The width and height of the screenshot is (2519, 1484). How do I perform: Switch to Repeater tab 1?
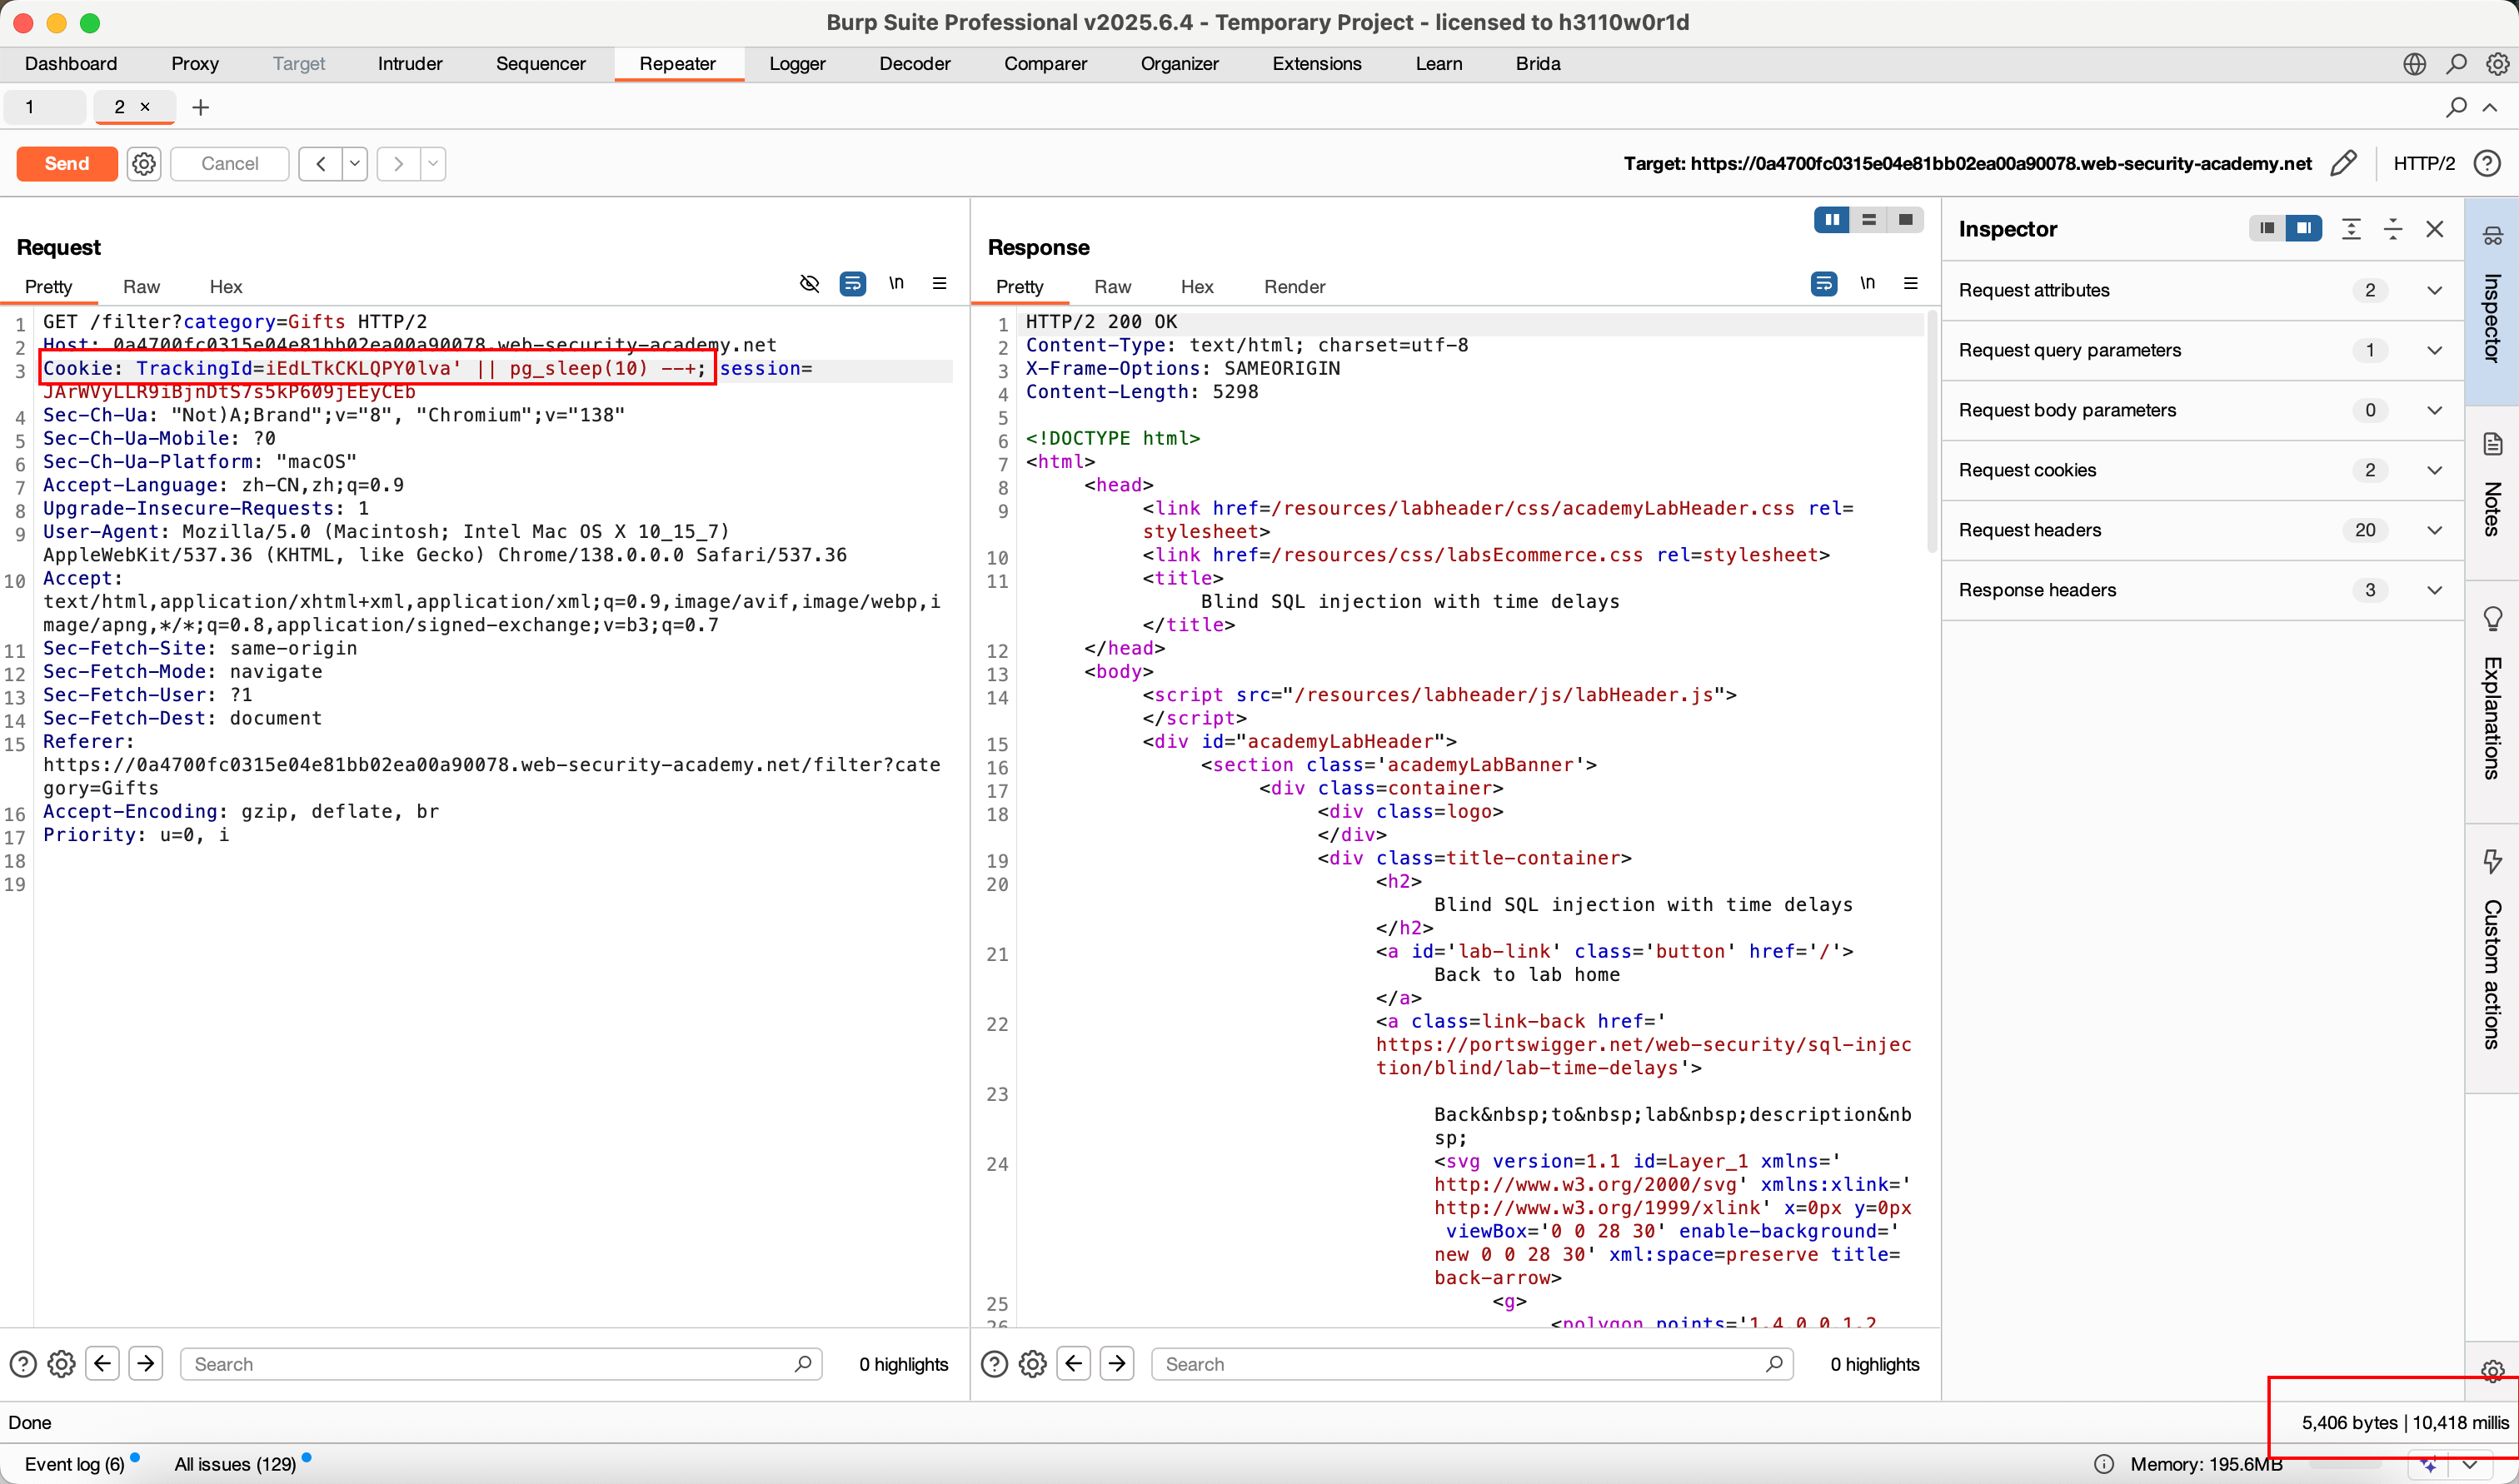[44, 107]
